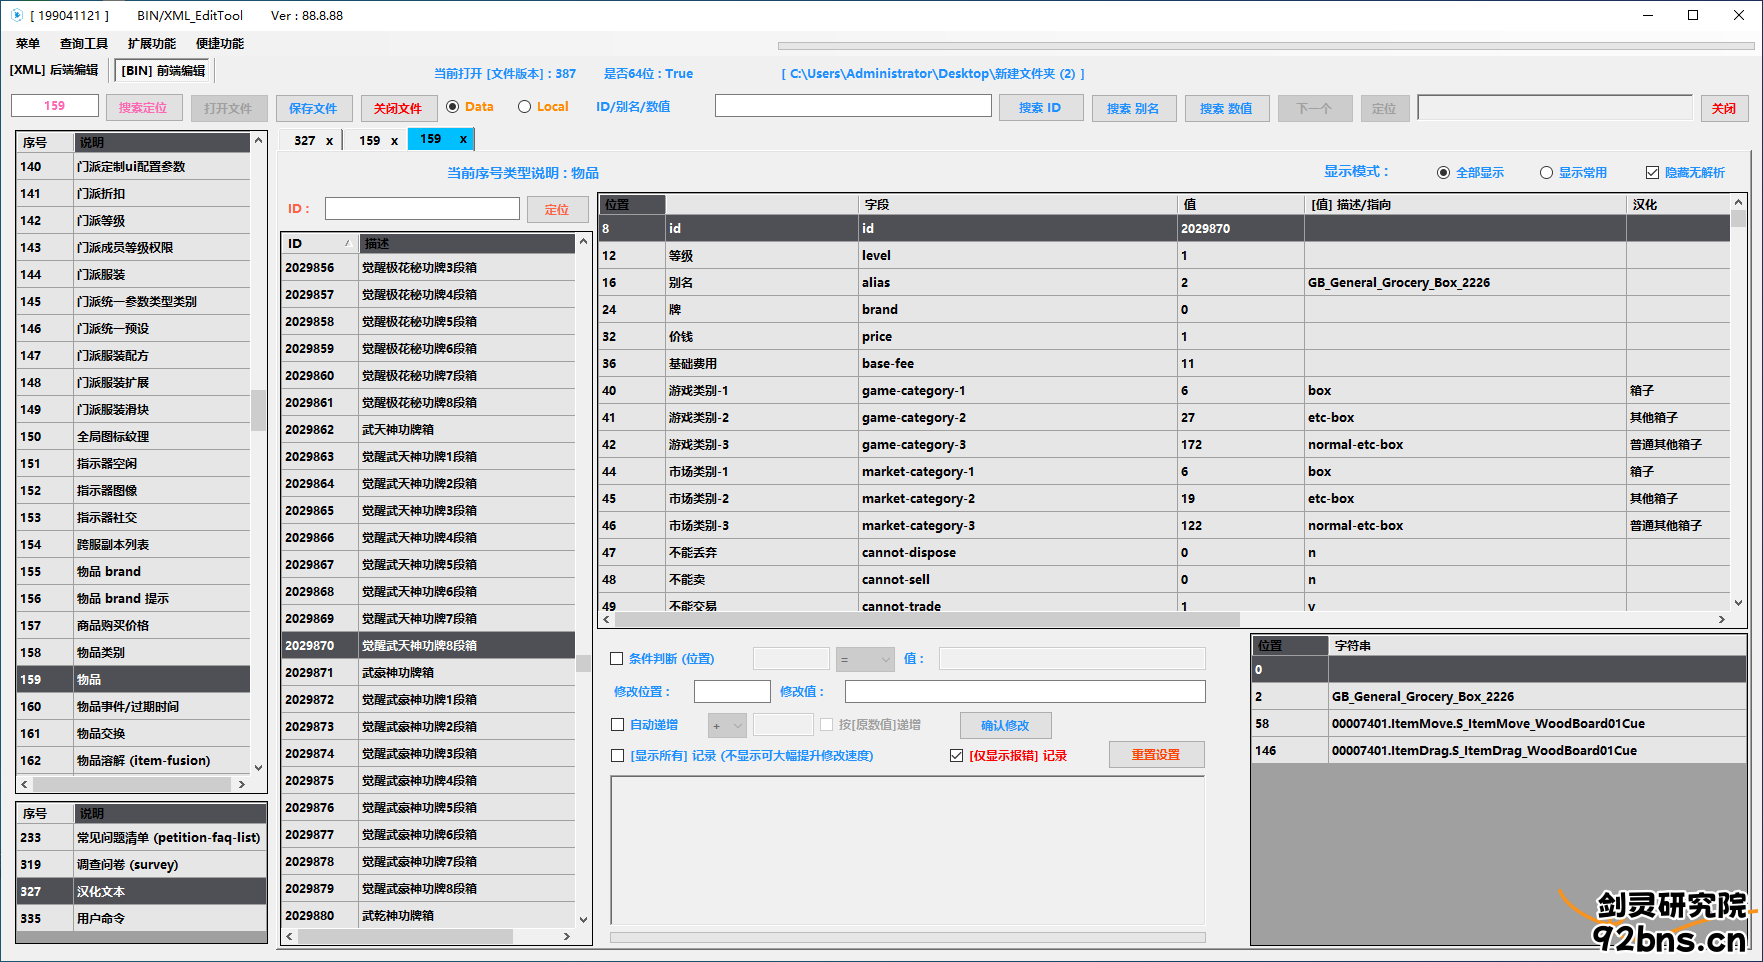
Task: Focus the ID/别名/数值 search field
Action: [853, 106]
